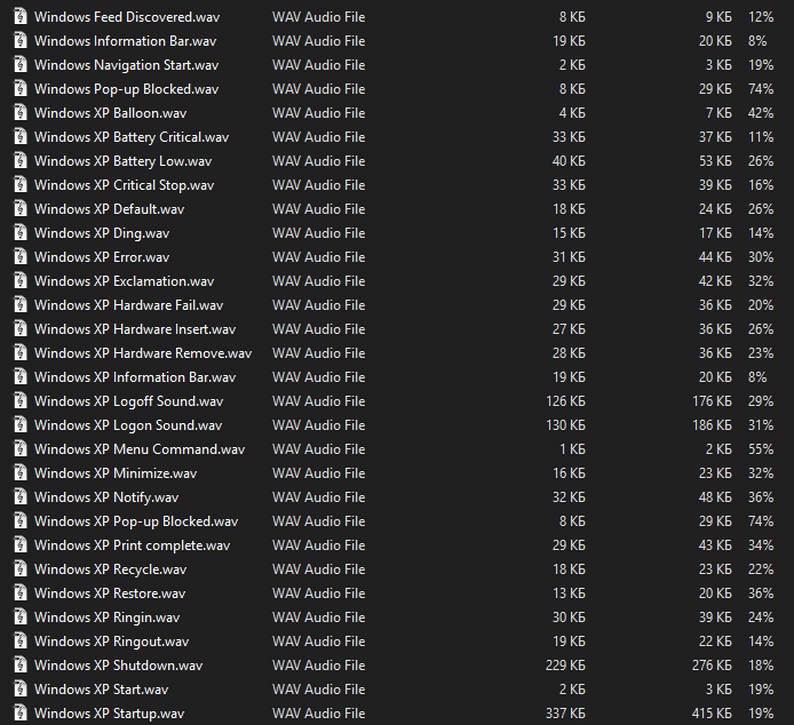Highlight the file name Windows XP Exclamation.wav
This screenshot has width=794, height=725.
(x=124, y=281)
